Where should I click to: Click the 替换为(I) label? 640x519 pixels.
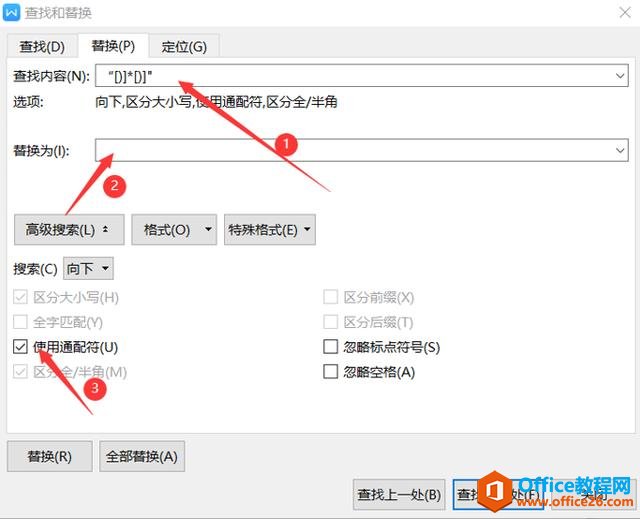[x=41, y=151]
